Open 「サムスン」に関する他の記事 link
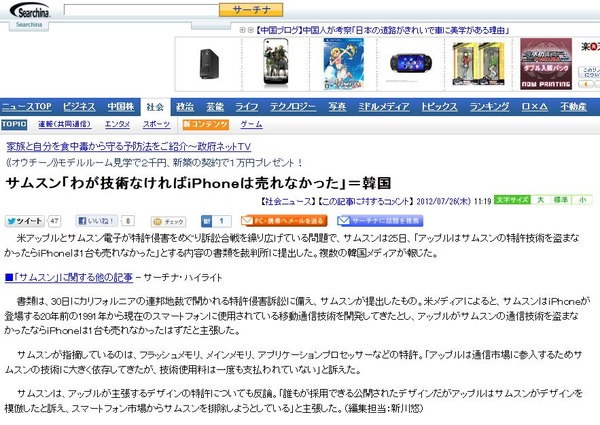 pos(69,277)
